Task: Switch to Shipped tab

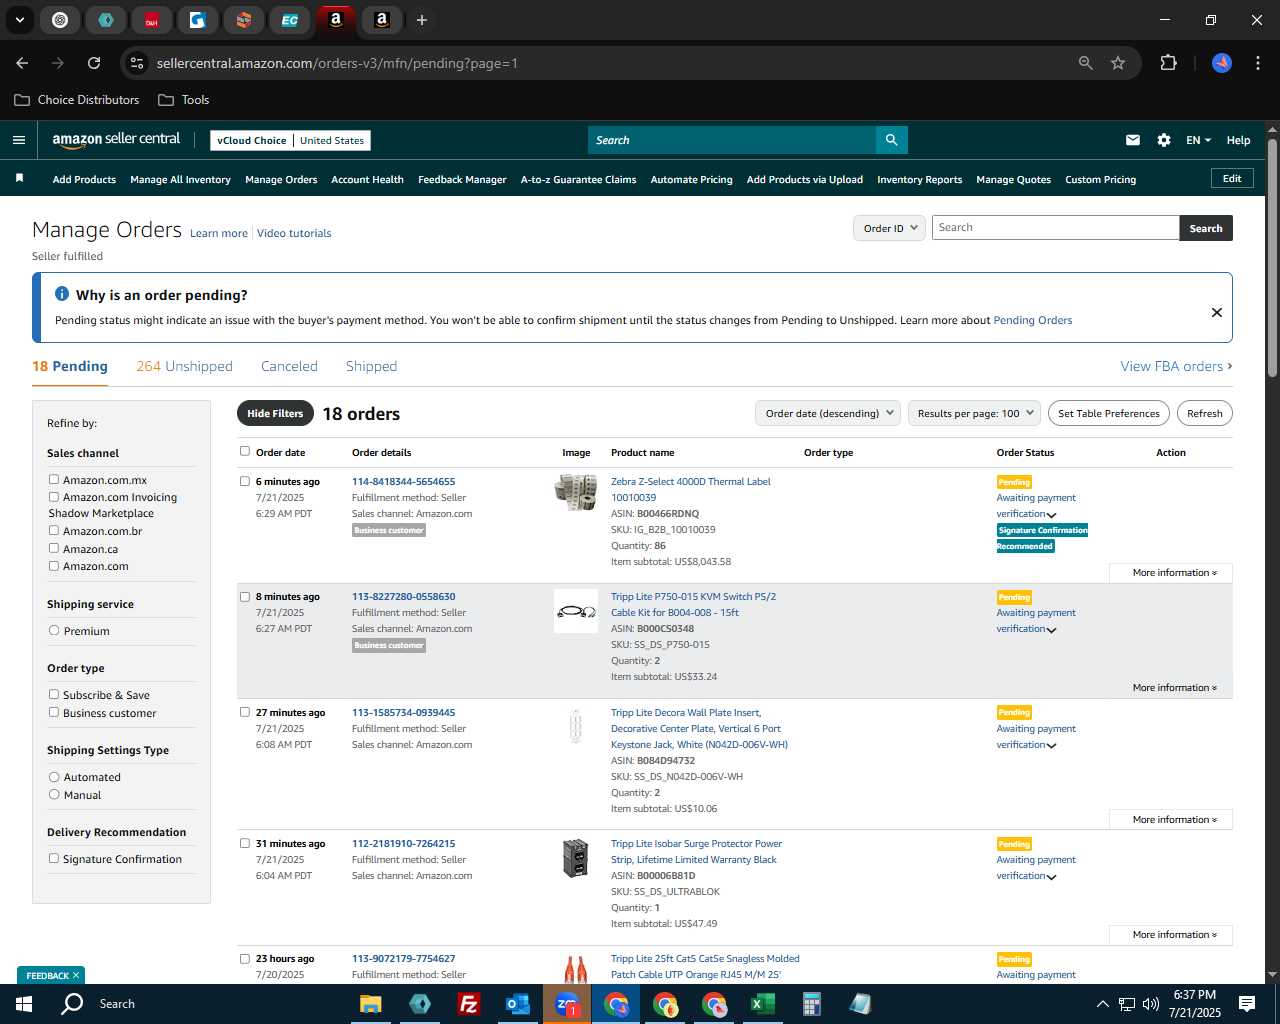Action: pos(371,366)
